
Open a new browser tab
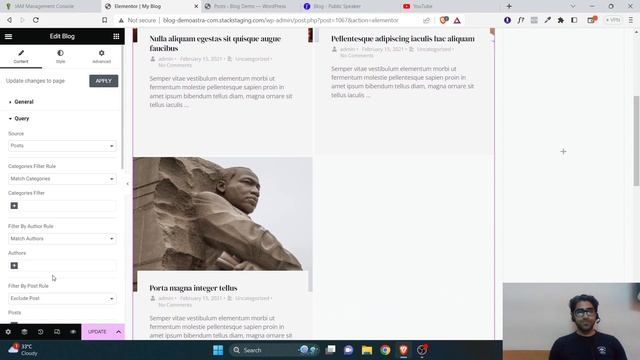509,6
